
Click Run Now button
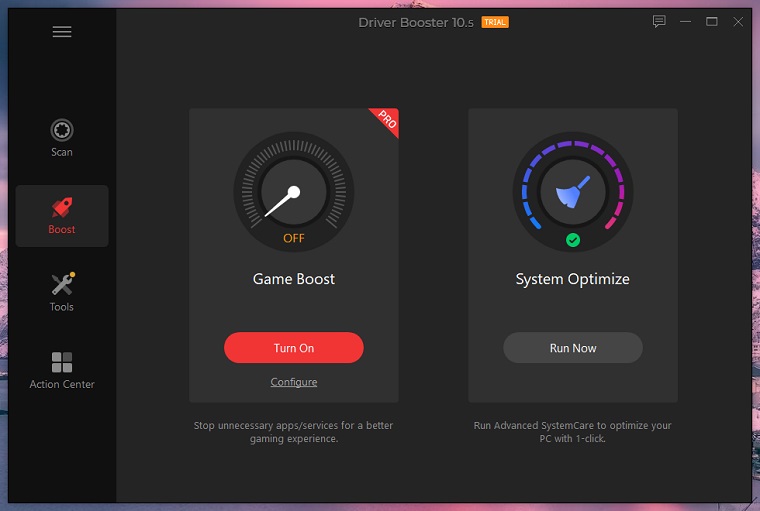[x=573, y=348]
